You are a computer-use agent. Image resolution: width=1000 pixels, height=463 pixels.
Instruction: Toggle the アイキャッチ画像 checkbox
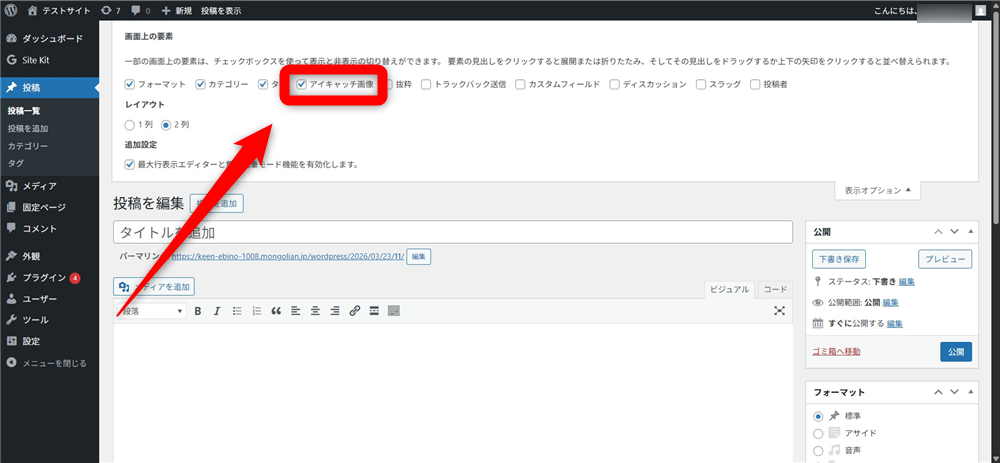[302, 84]
